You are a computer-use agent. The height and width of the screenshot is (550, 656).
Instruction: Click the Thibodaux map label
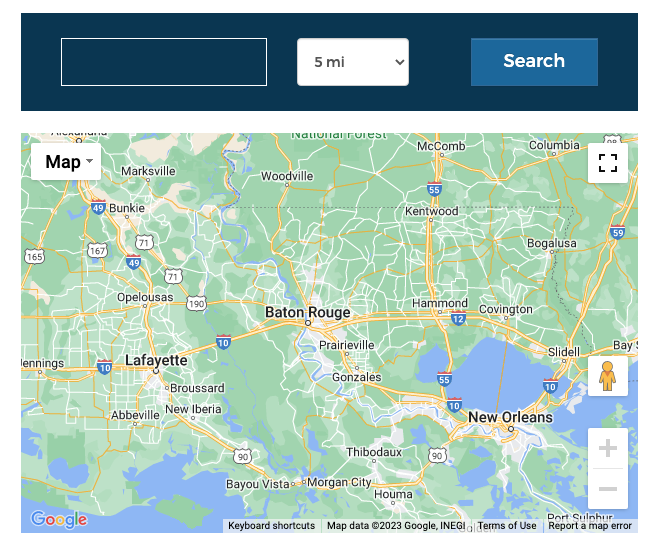374,452
